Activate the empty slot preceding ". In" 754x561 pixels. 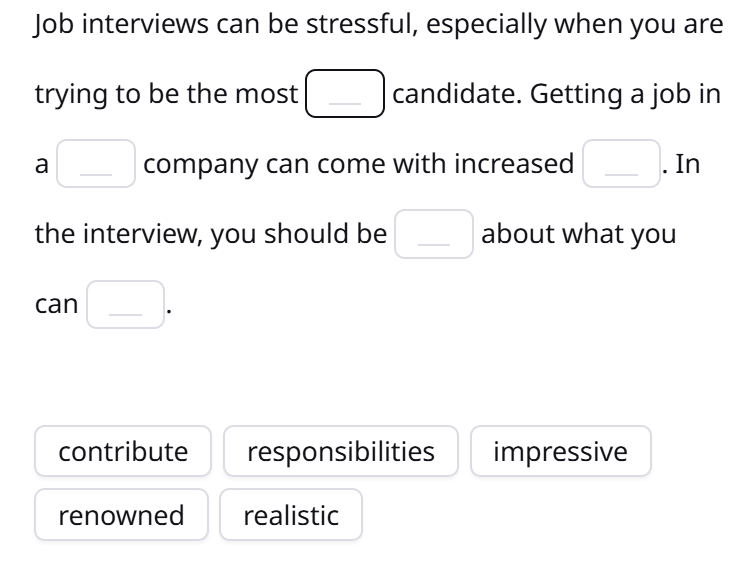point(621,163)
